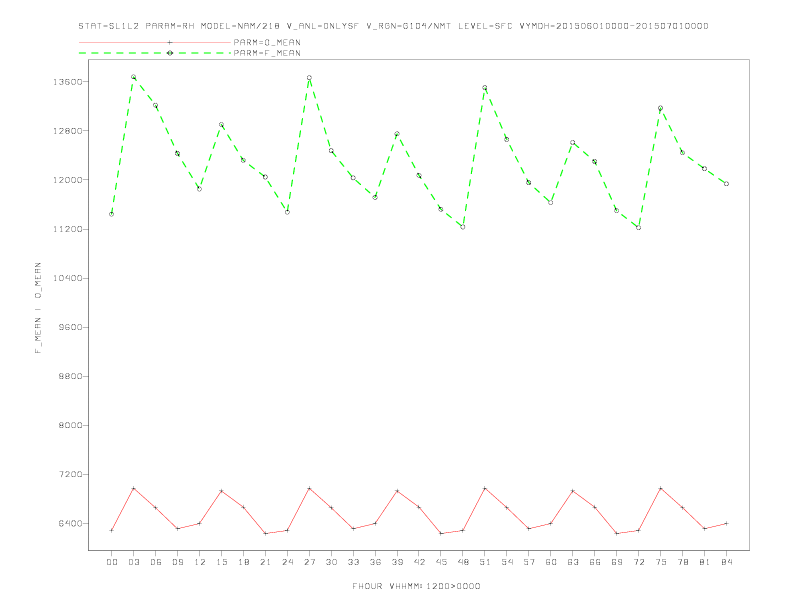Click the O_MEAN plus marker at hour 00
Viewport: 792px width, 612px height.
click(112, 530)
